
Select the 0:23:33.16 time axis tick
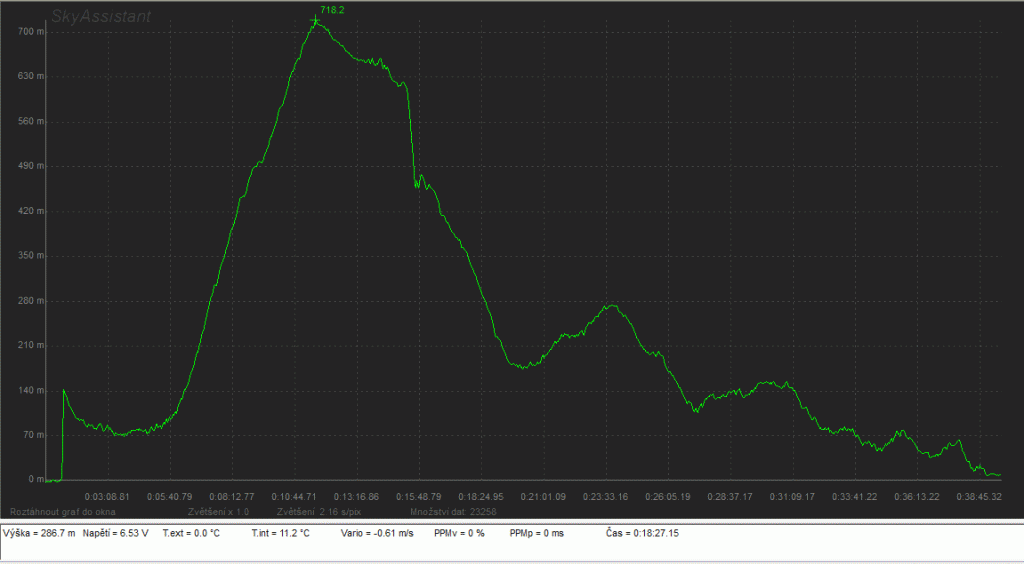coord(603,496)
